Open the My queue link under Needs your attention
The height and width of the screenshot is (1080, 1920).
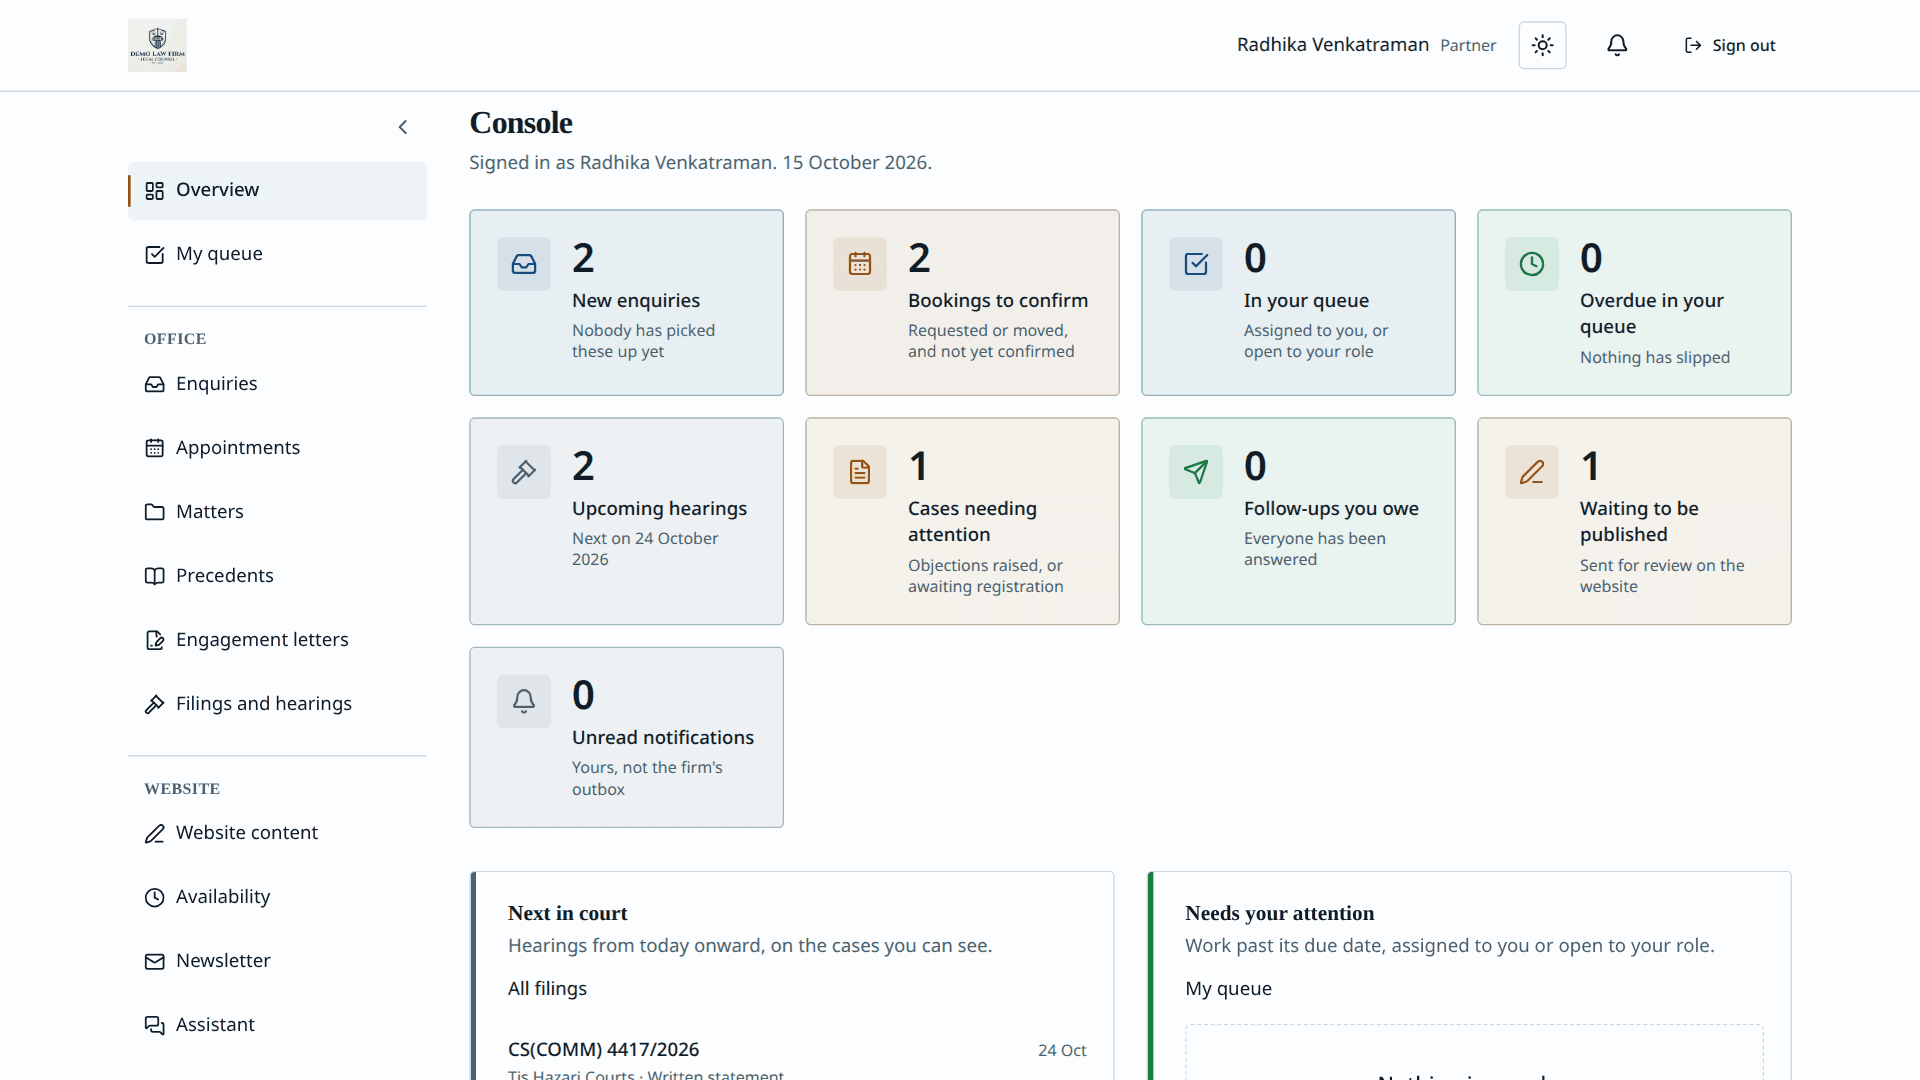pyautogui.click(x=1228, y=989)
